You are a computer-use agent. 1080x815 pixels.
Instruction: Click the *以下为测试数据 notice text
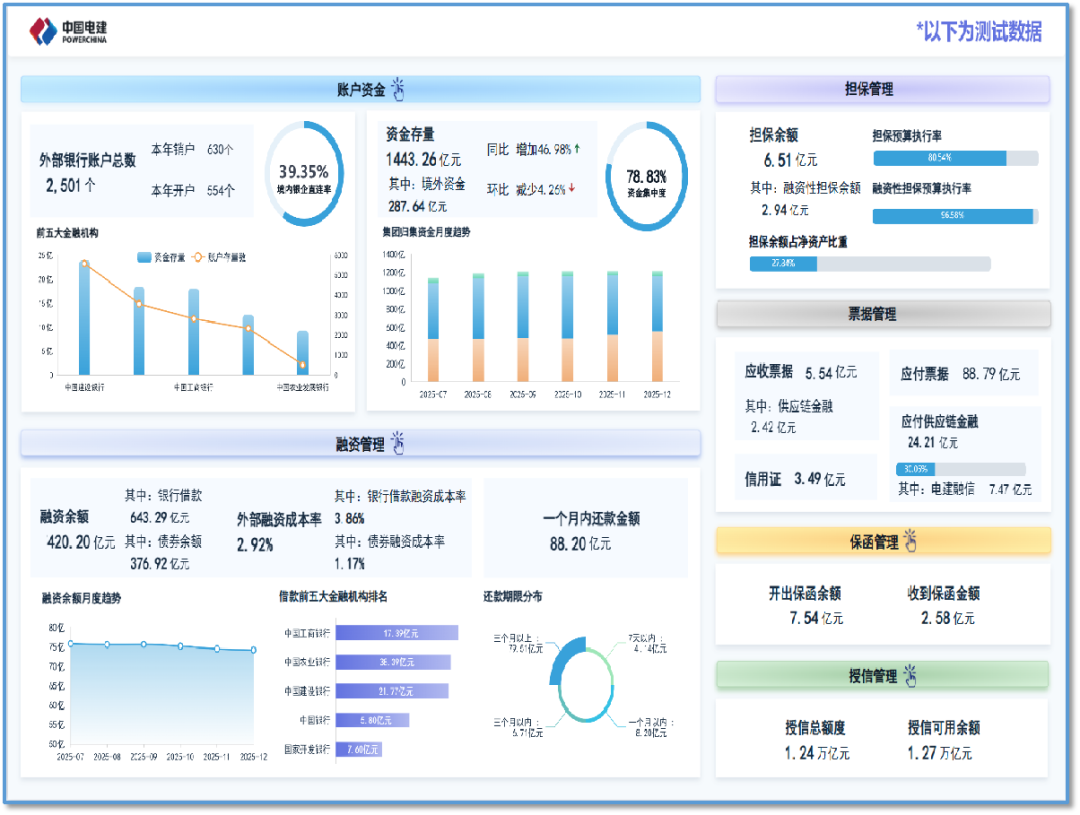(x=979, y=31)
